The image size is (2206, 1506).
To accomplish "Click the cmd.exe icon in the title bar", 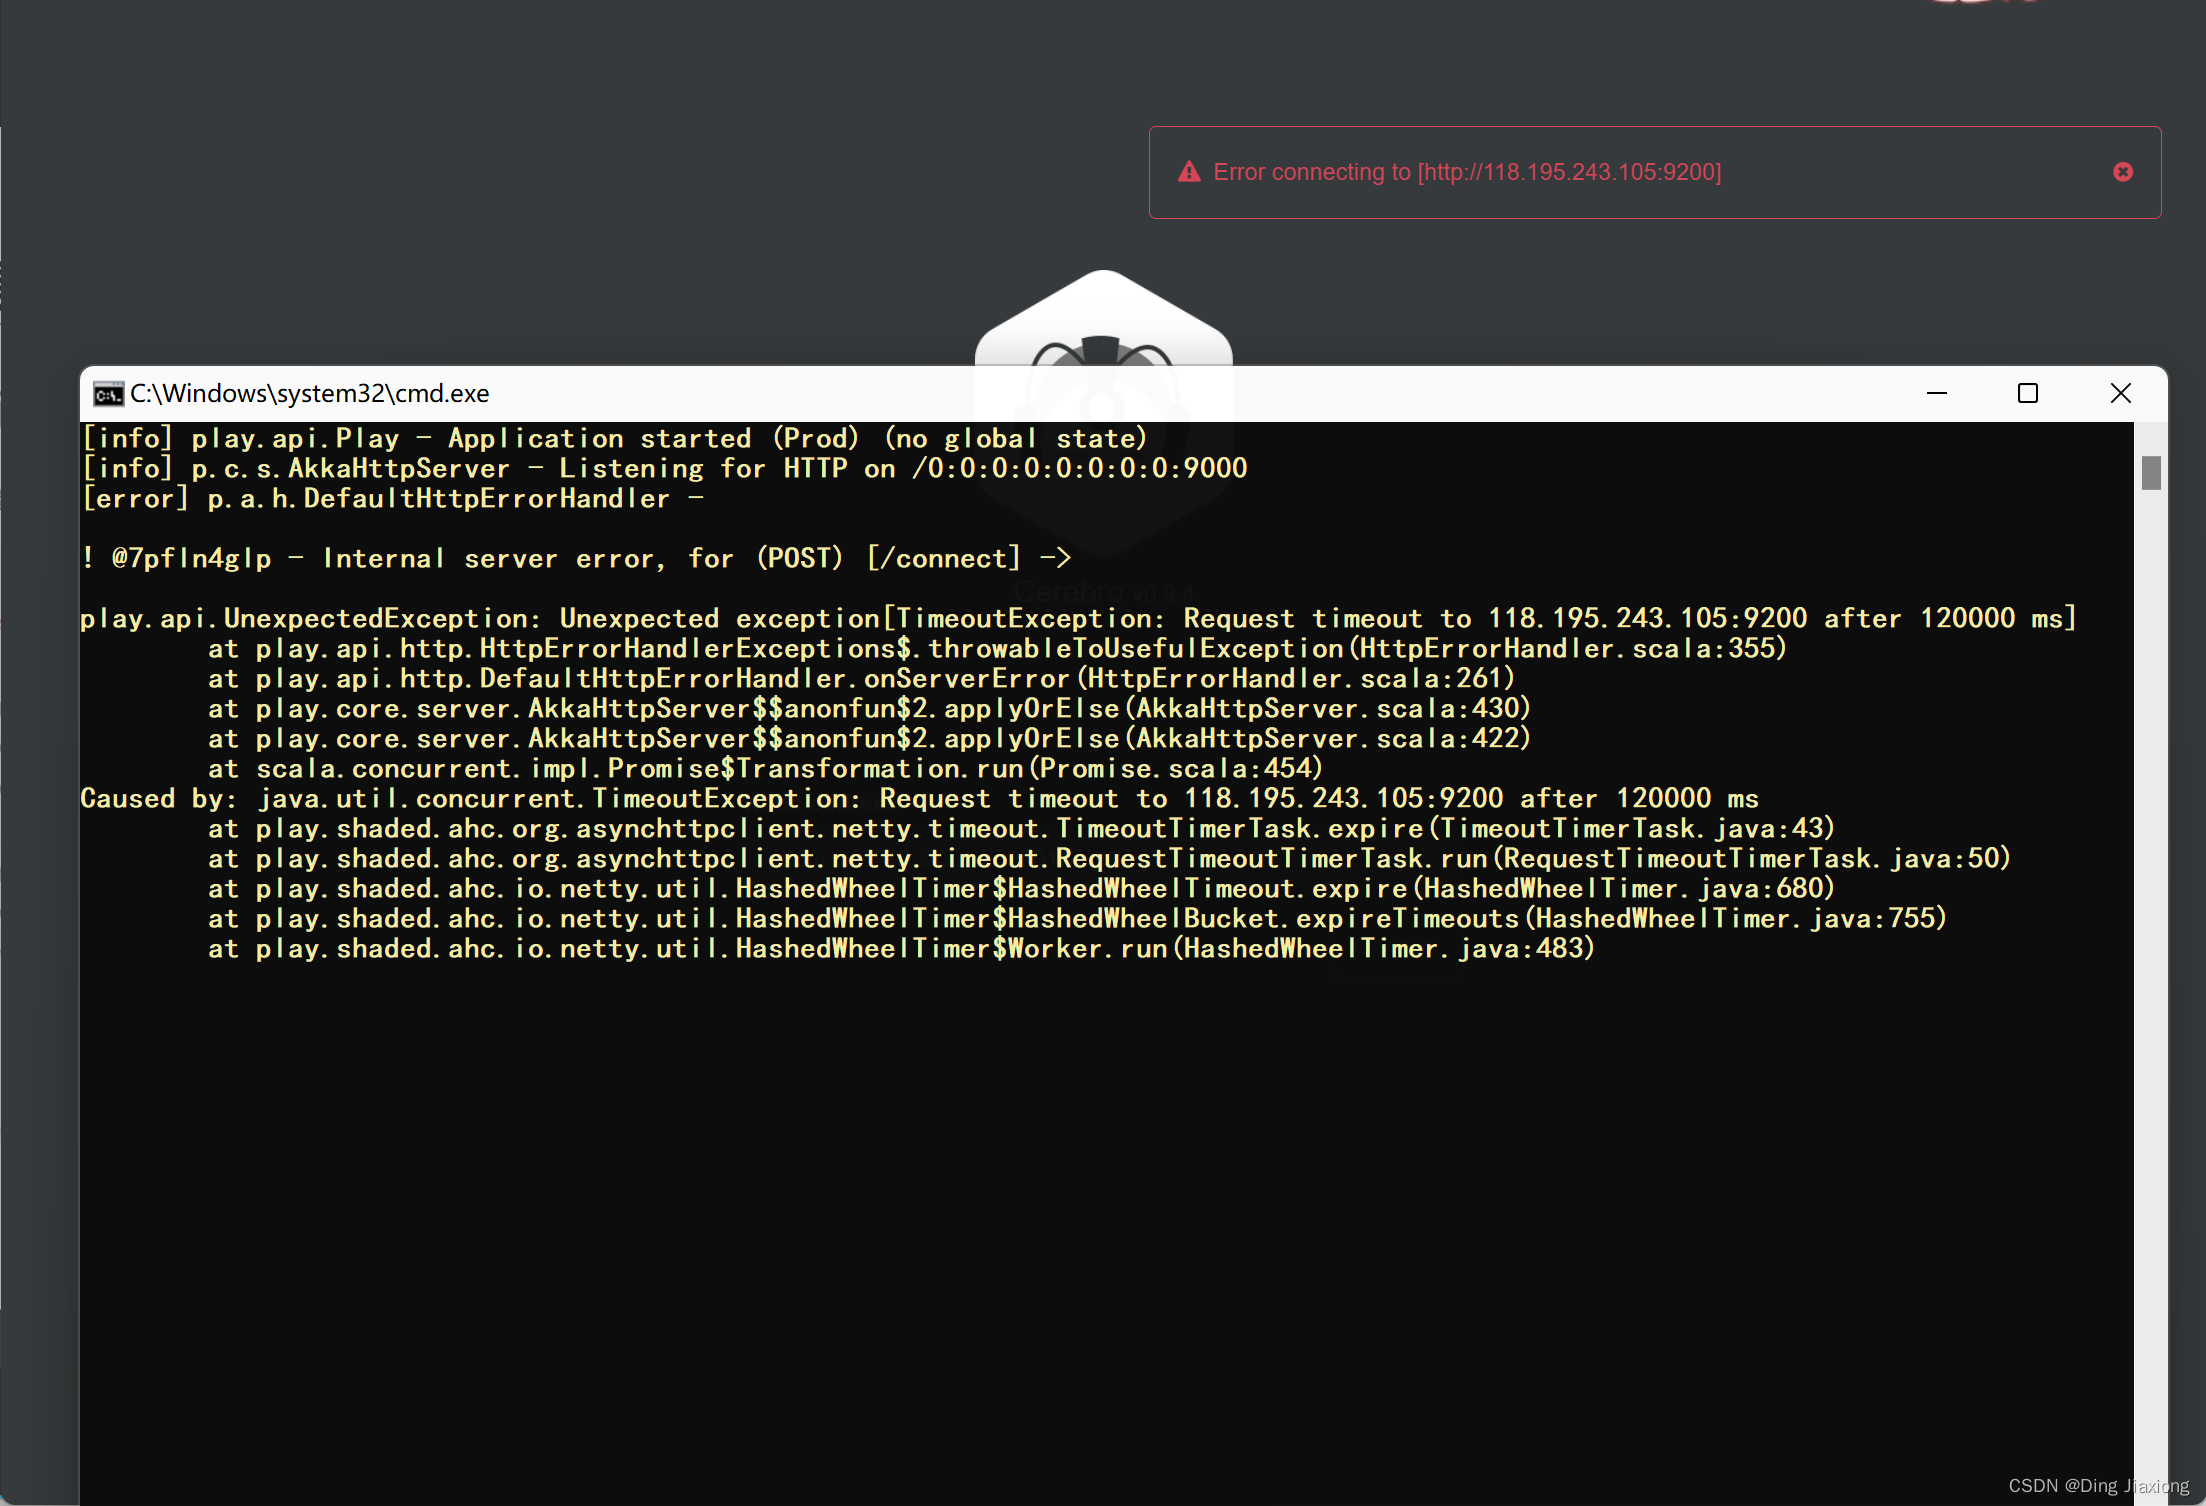I will click(107, 394).
